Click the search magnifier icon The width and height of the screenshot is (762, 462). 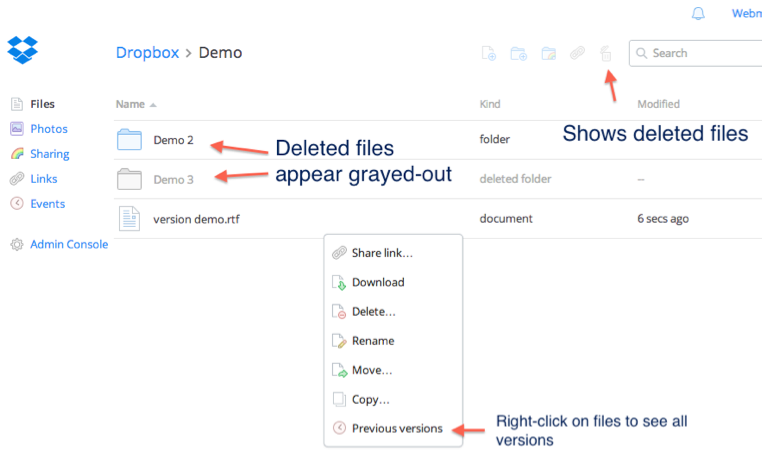[641, 53]
